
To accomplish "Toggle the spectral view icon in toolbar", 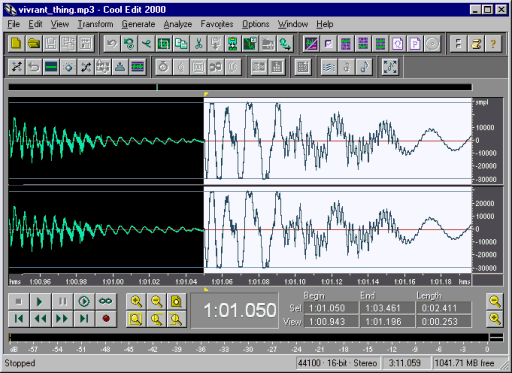I will tap(311, 44).
